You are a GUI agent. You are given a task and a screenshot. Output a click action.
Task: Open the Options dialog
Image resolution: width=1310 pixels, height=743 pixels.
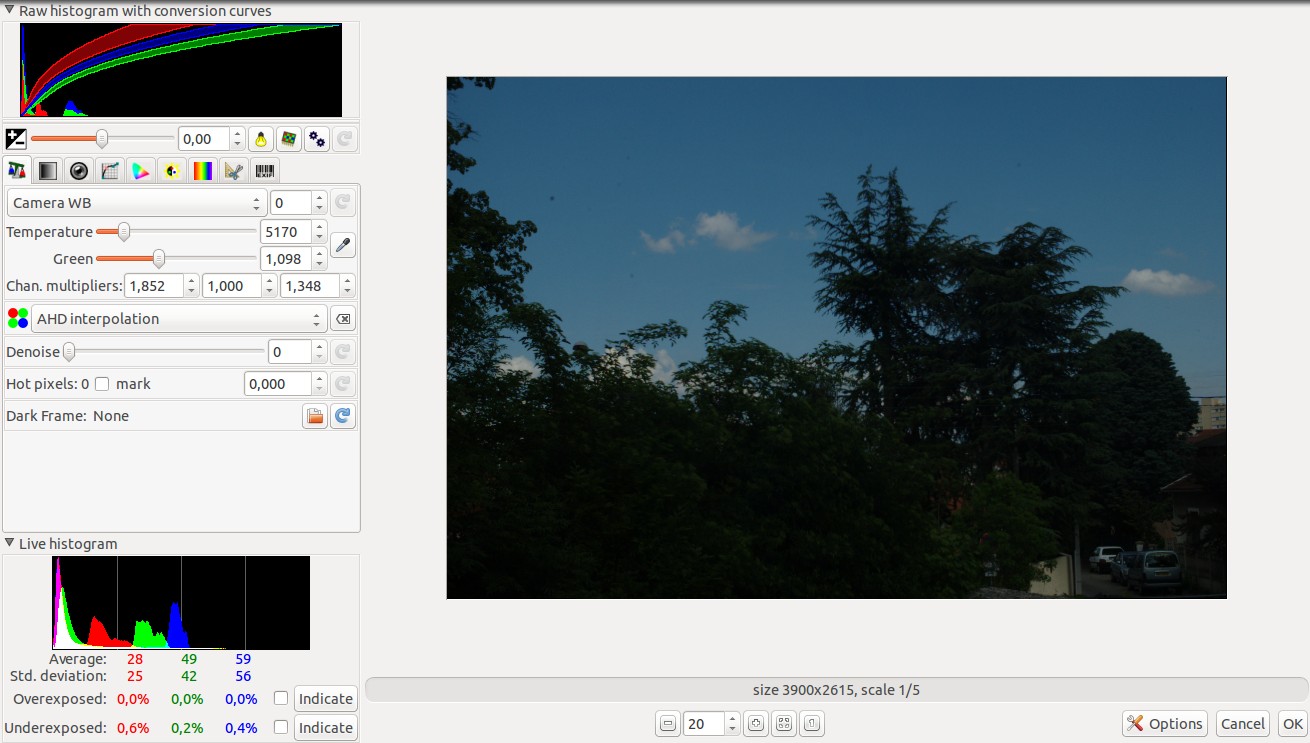(x=1164, y=723)
